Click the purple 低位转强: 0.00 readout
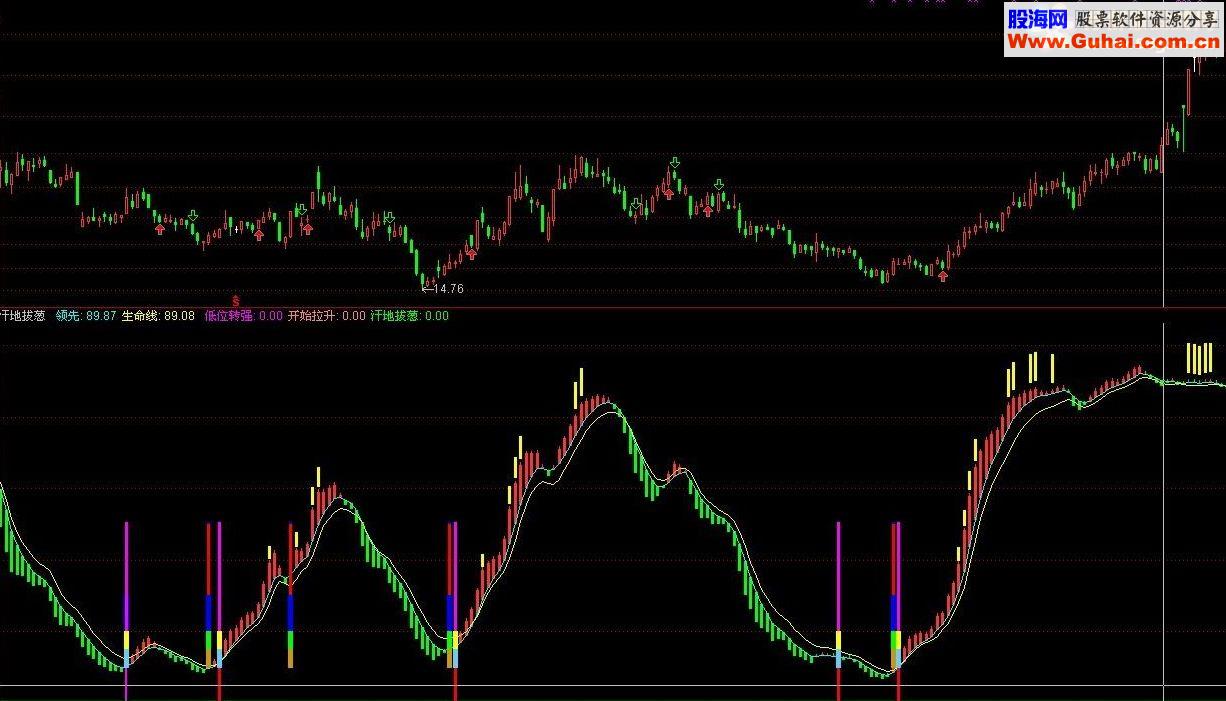Viewport: 1226px width, 701px height. [243, 316]
